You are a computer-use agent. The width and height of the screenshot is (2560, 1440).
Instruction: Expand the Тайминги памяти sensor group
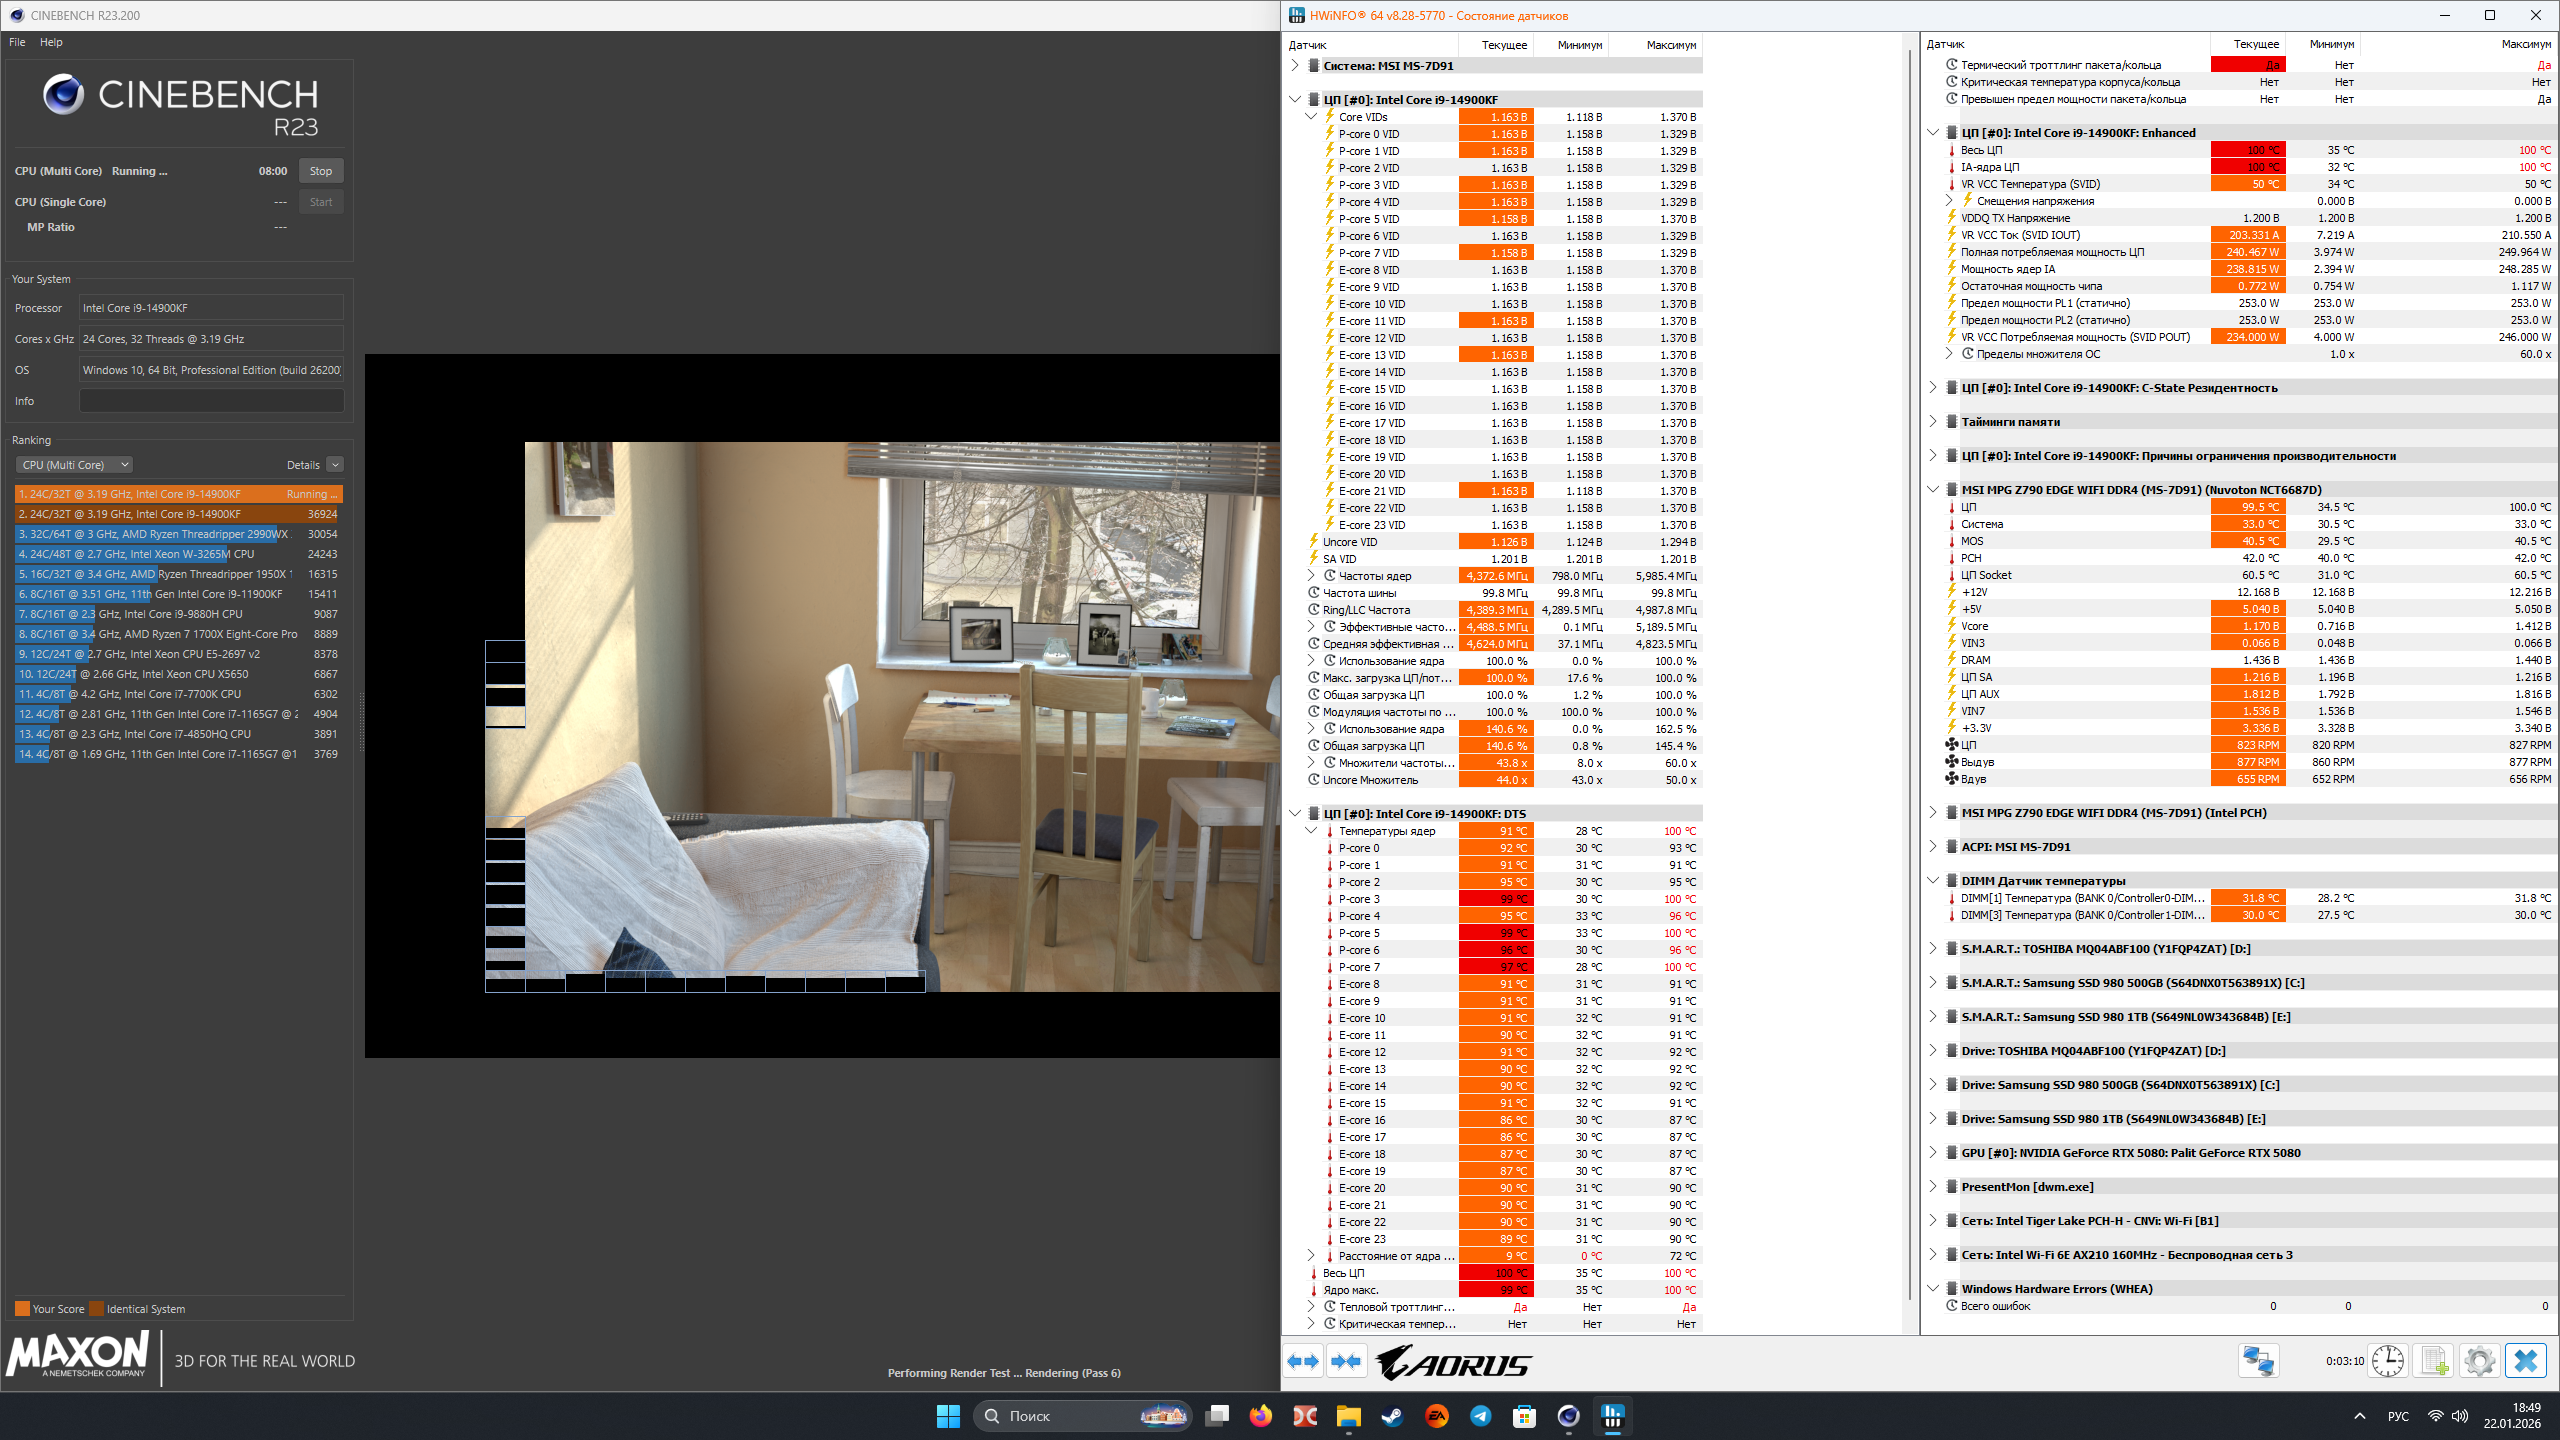[1932, 422]
